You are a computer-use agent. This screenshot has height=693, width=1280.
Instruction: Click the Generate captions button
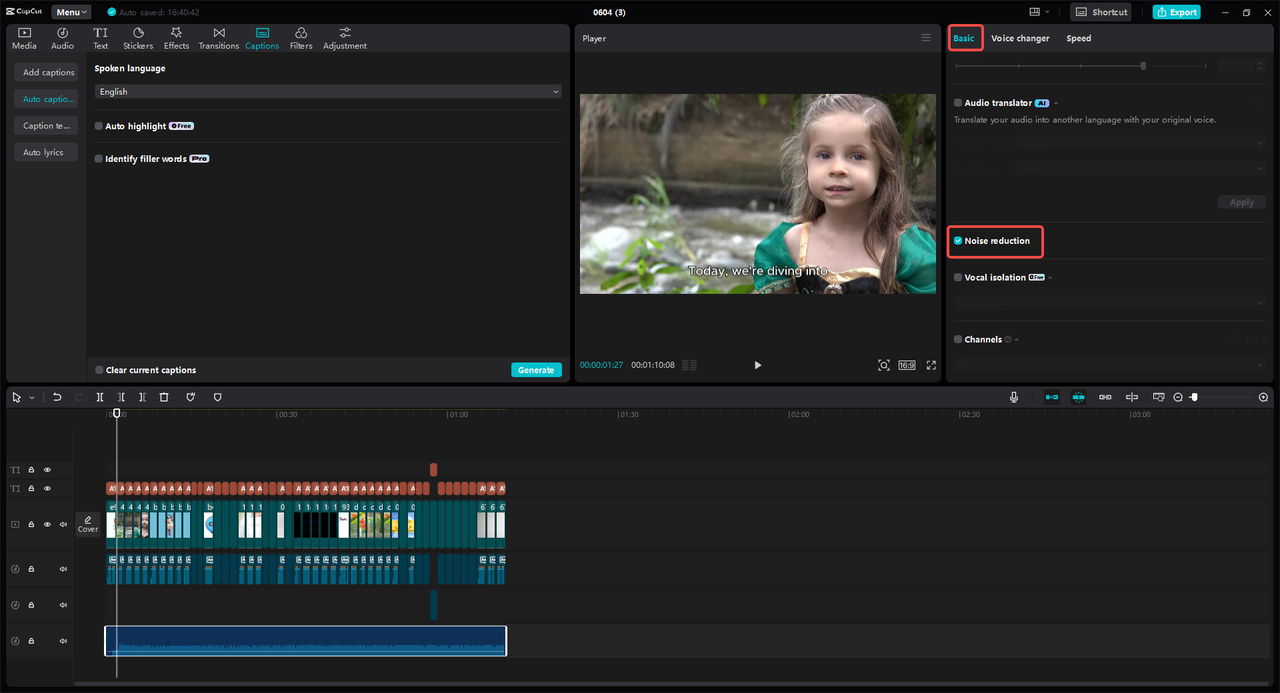[x=536, y=370]
